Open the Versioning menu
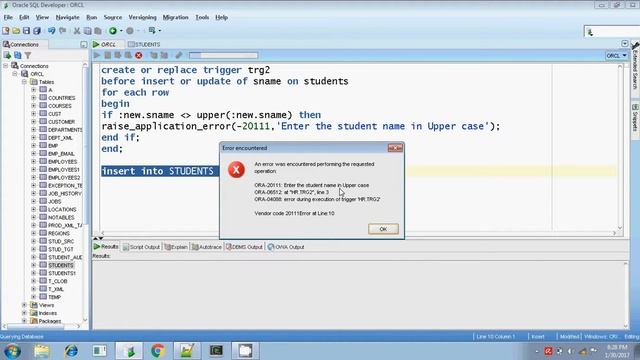This screenshot has height=360, width=640. coord(142,18)
